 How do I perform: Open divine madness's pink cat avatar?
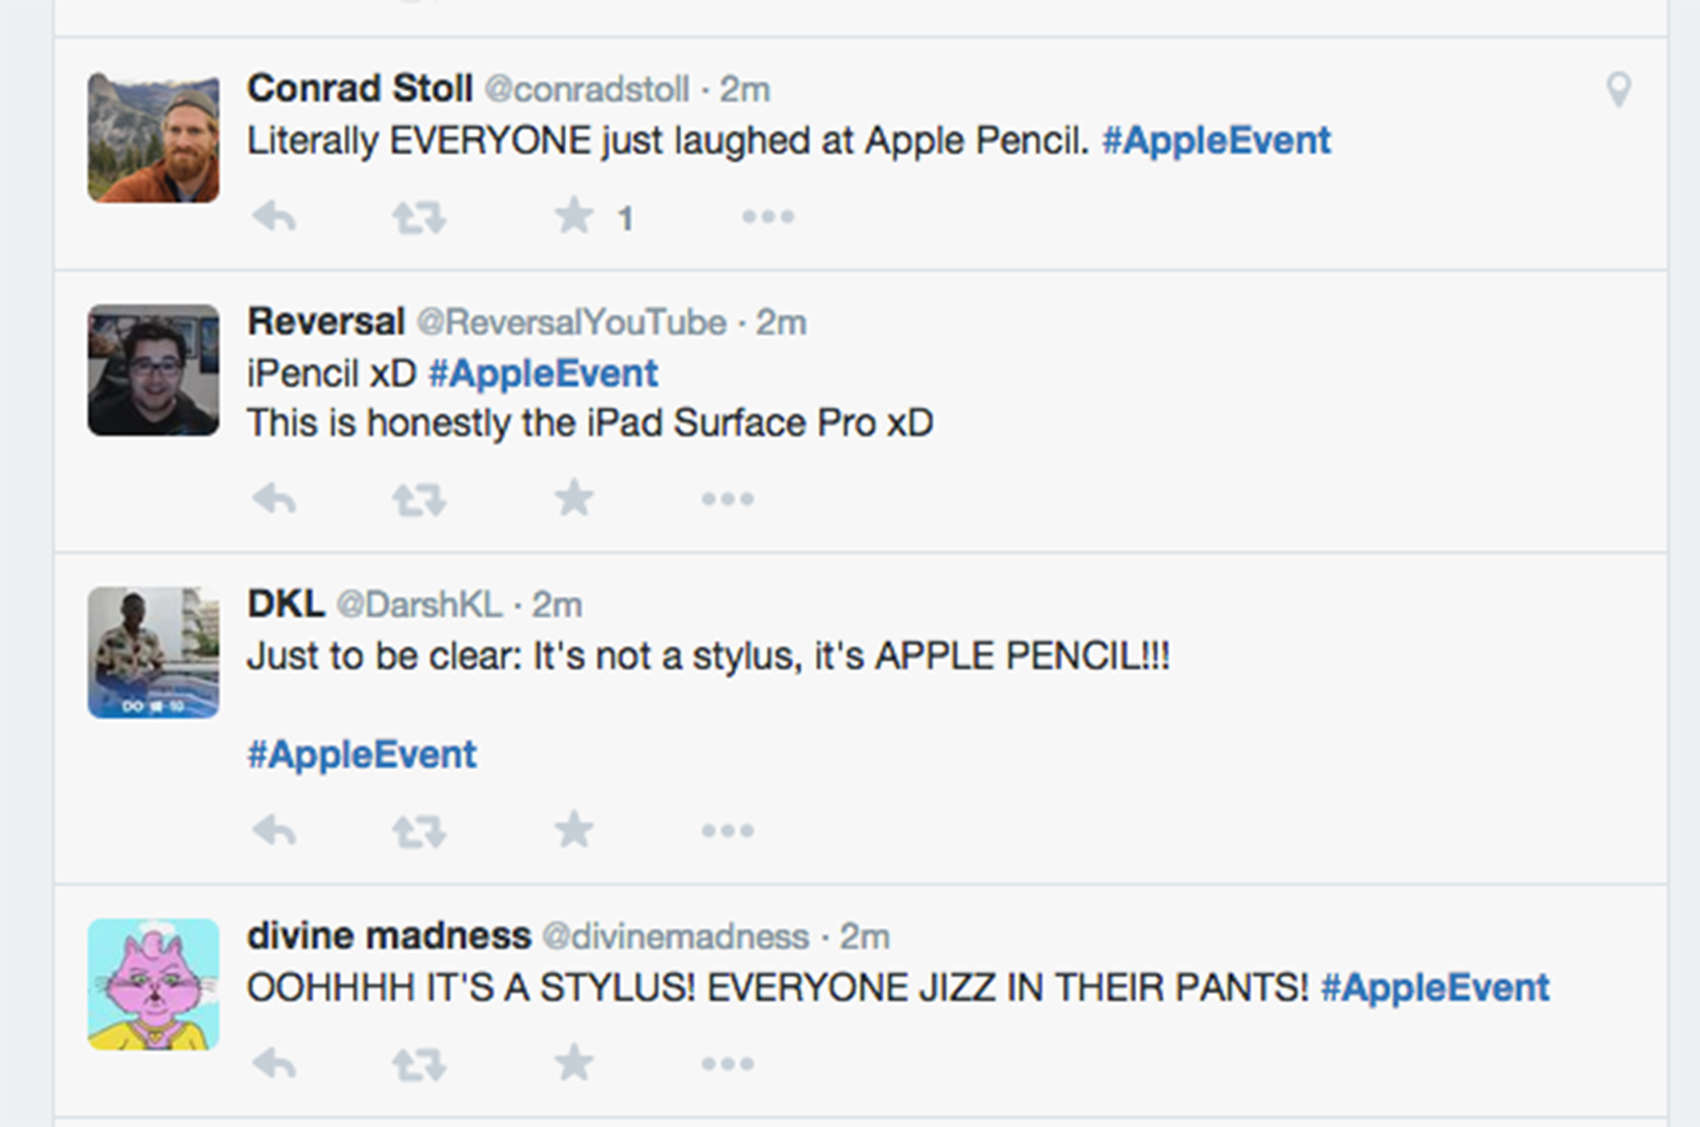pos(153,984)
